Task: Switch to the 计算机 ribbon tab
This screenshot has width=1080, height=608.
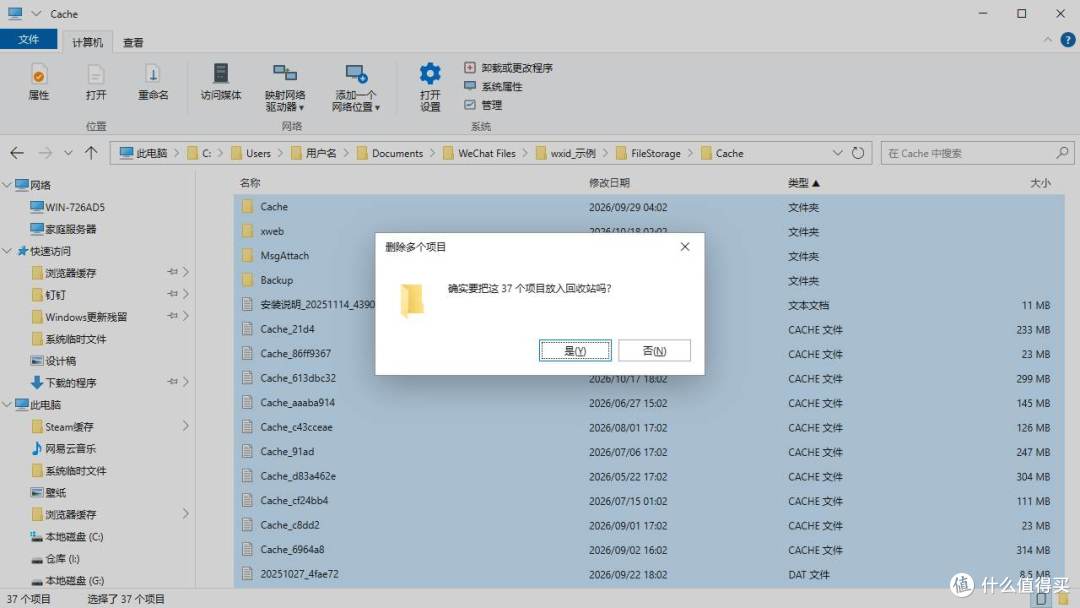Action: pyautogui.click(x=87, y=42)
